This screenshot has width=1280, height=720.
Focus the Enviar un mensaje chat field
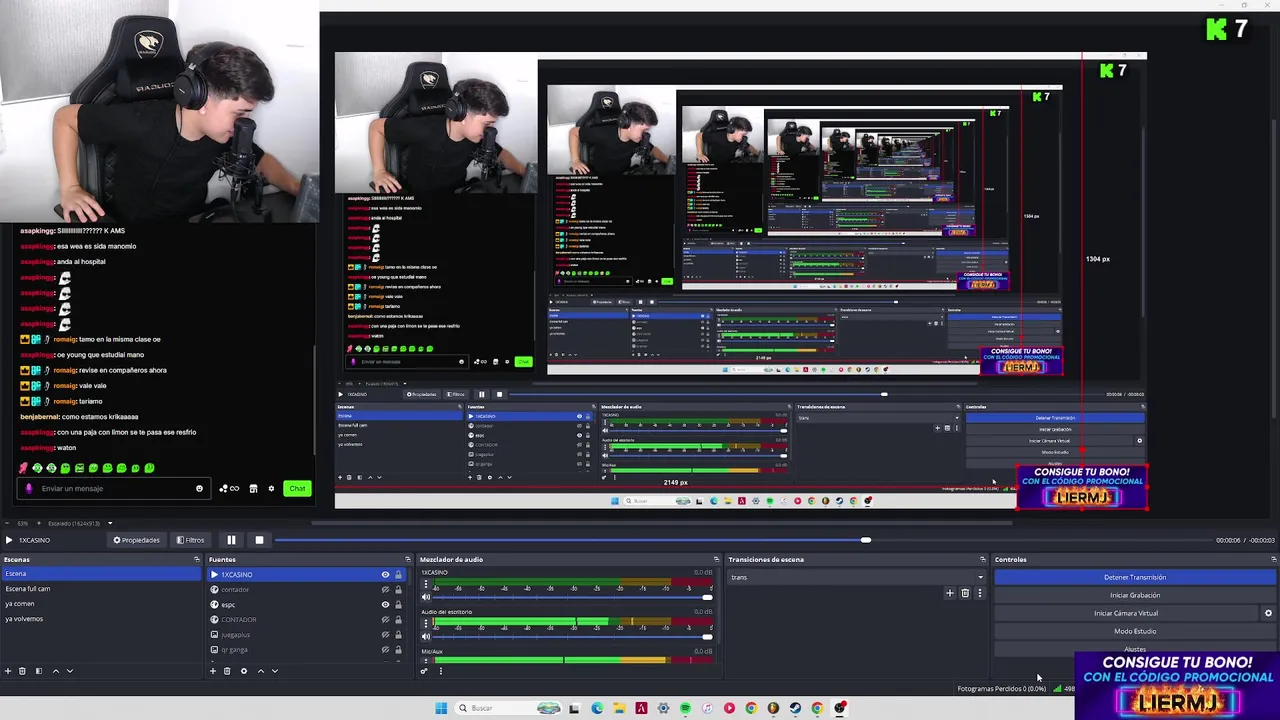click(113, 488)
